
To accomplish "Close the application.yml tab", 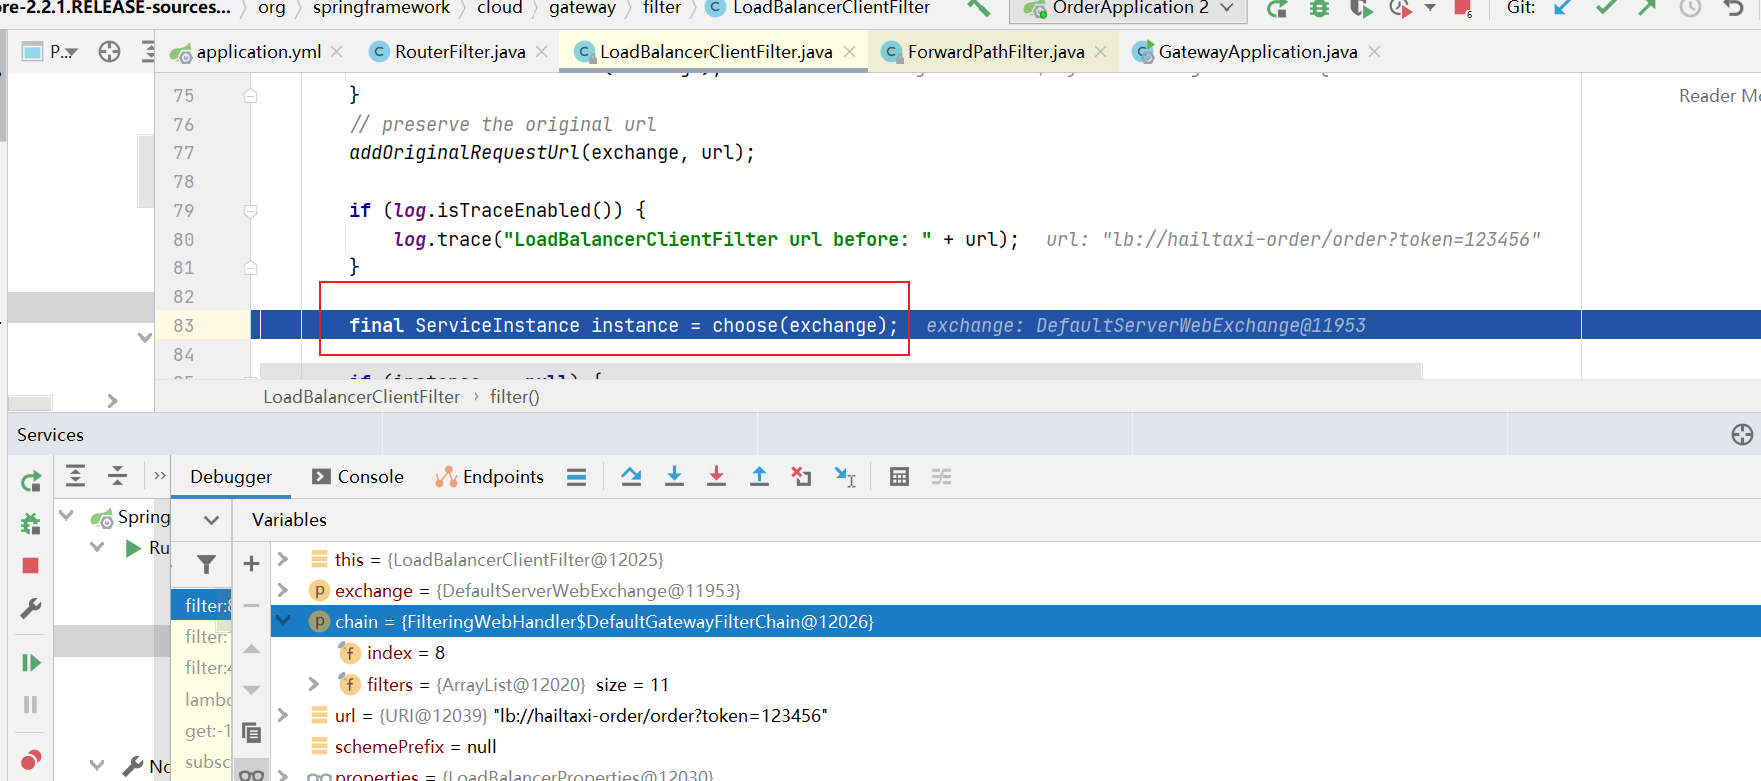I will [x=337, y=52].
